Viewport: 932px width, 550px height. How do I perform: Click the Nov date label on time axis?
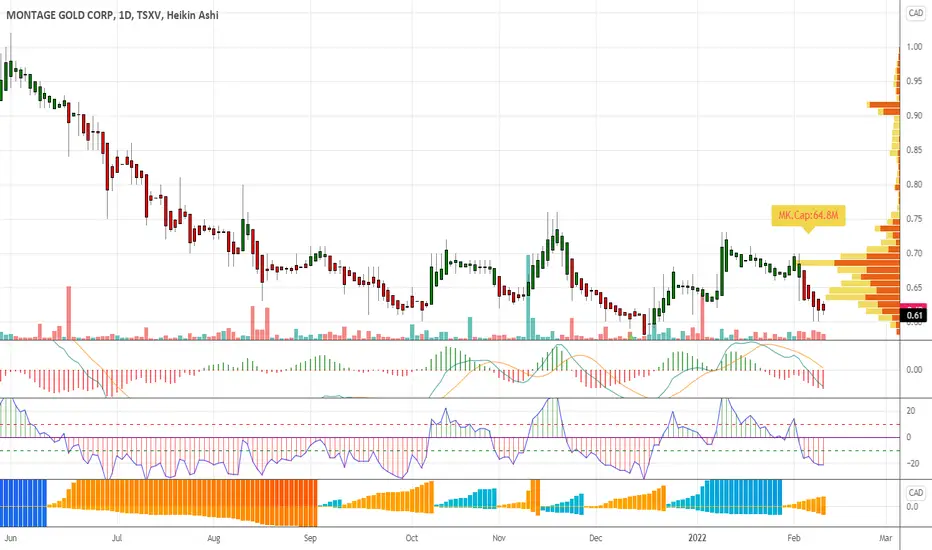(499, 538)
